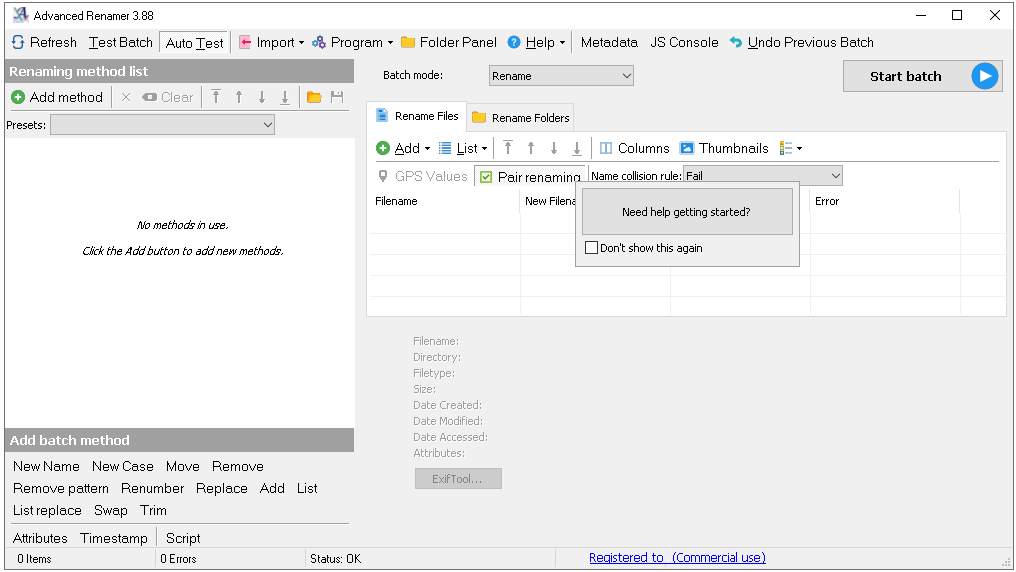This screenshot has height=572, width=1016.
Task: Toggle Pair renaming option
Action: pos(530,177)
